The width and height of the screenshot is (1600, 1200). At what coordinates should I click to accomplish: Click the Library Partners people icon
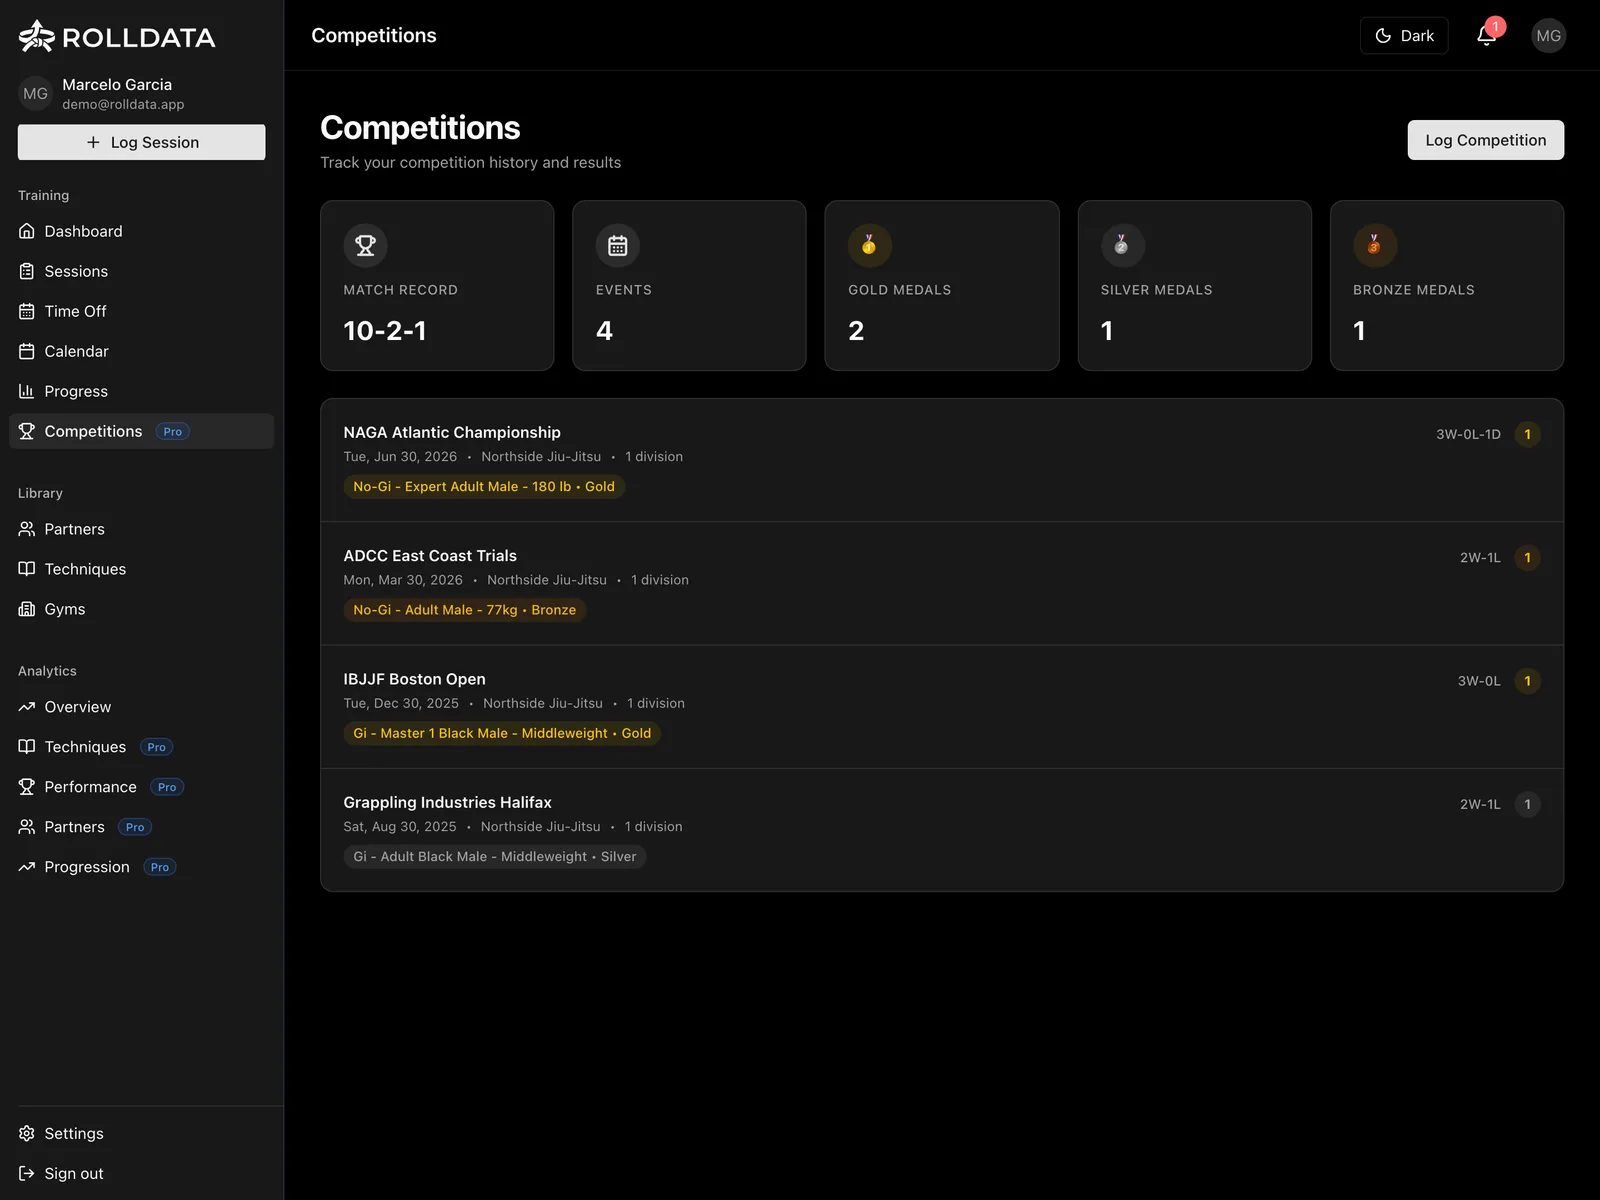(27, 529)
